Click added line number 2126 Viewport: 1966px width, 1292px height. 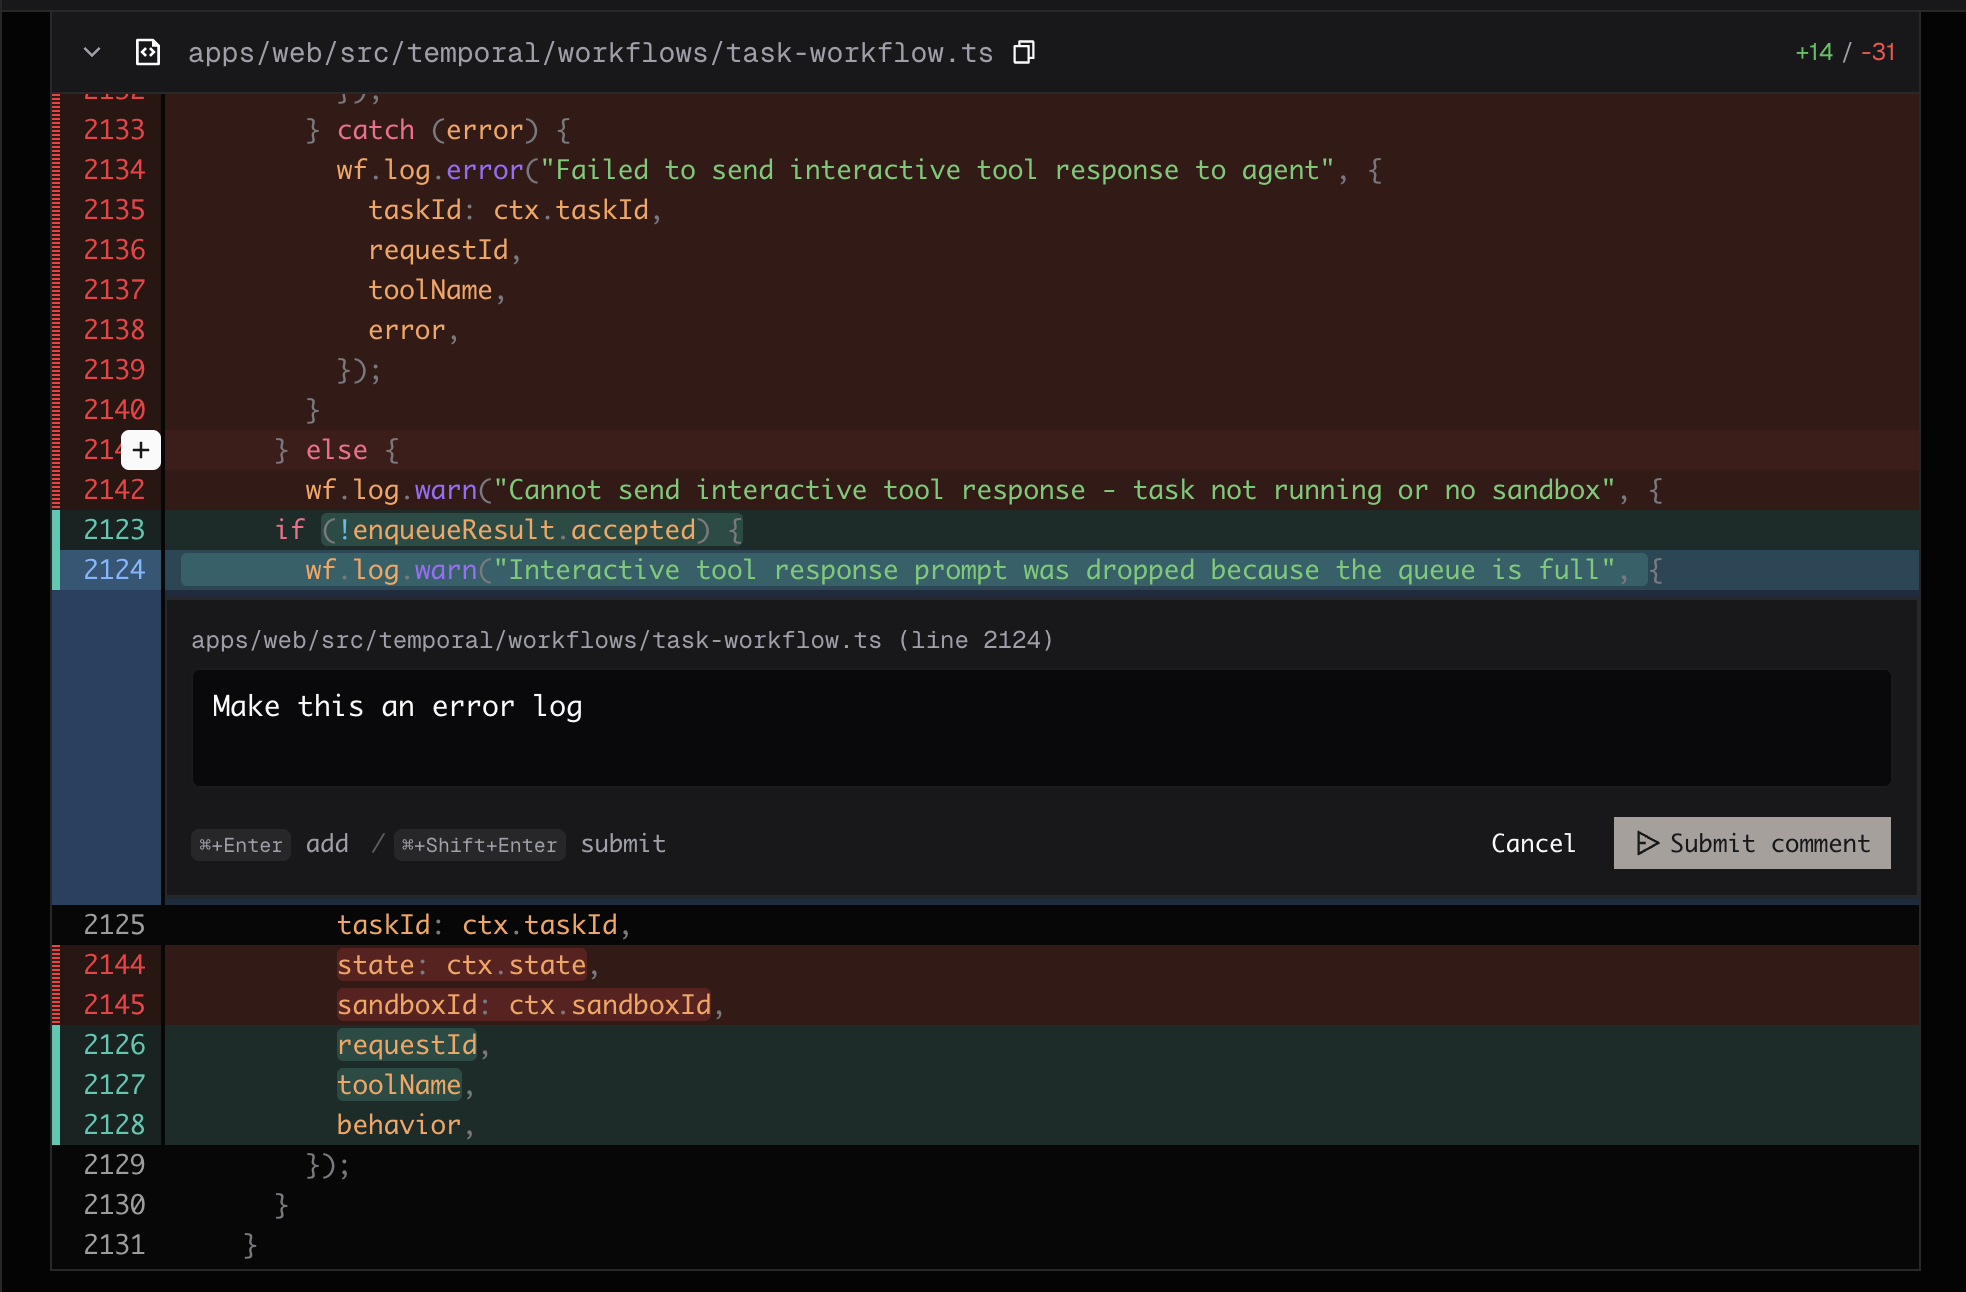click(114, 1045)
